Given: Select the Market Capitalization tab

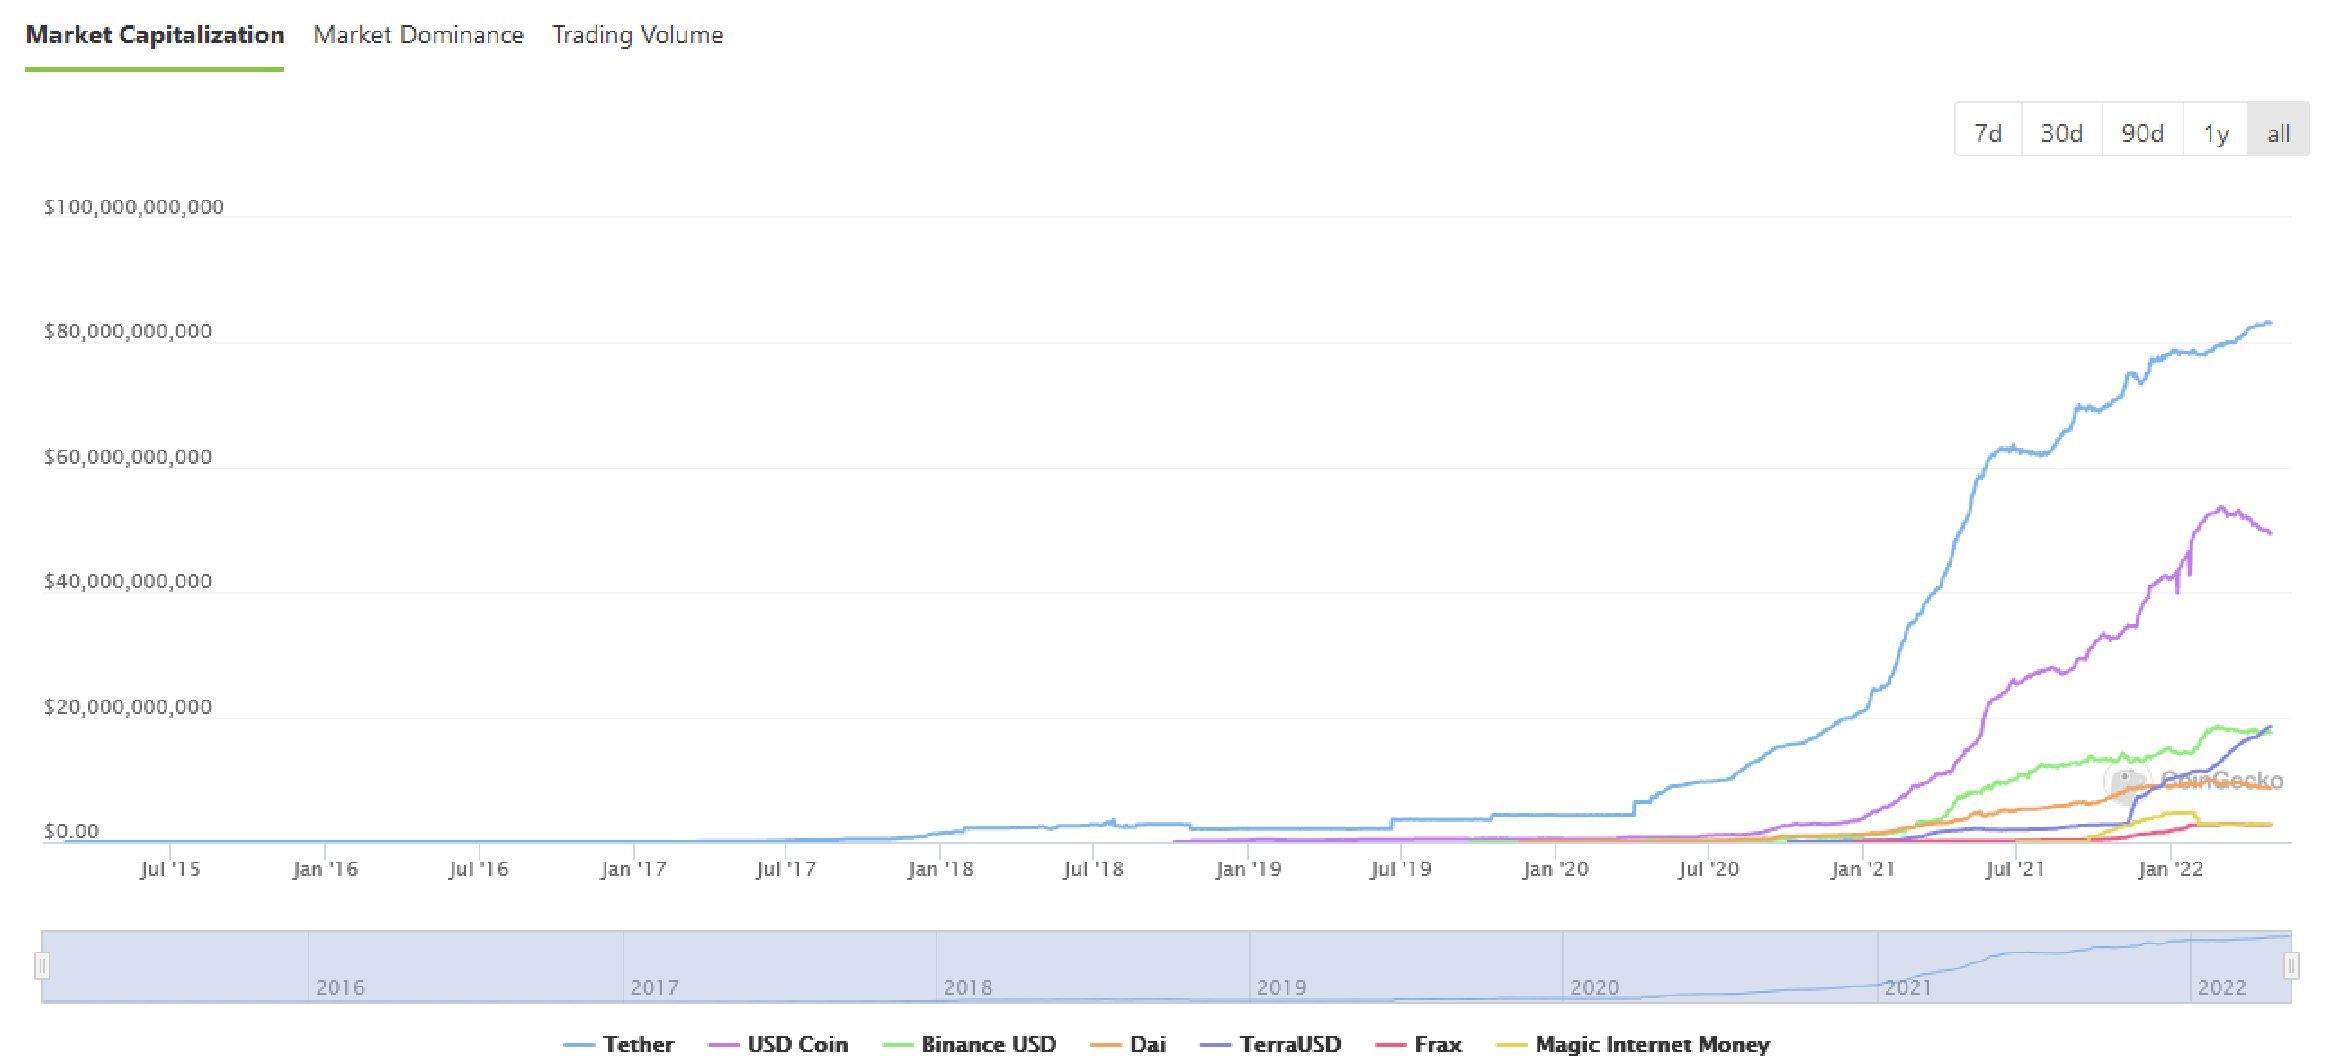Looking at the screenshot, I should point(154,34).
